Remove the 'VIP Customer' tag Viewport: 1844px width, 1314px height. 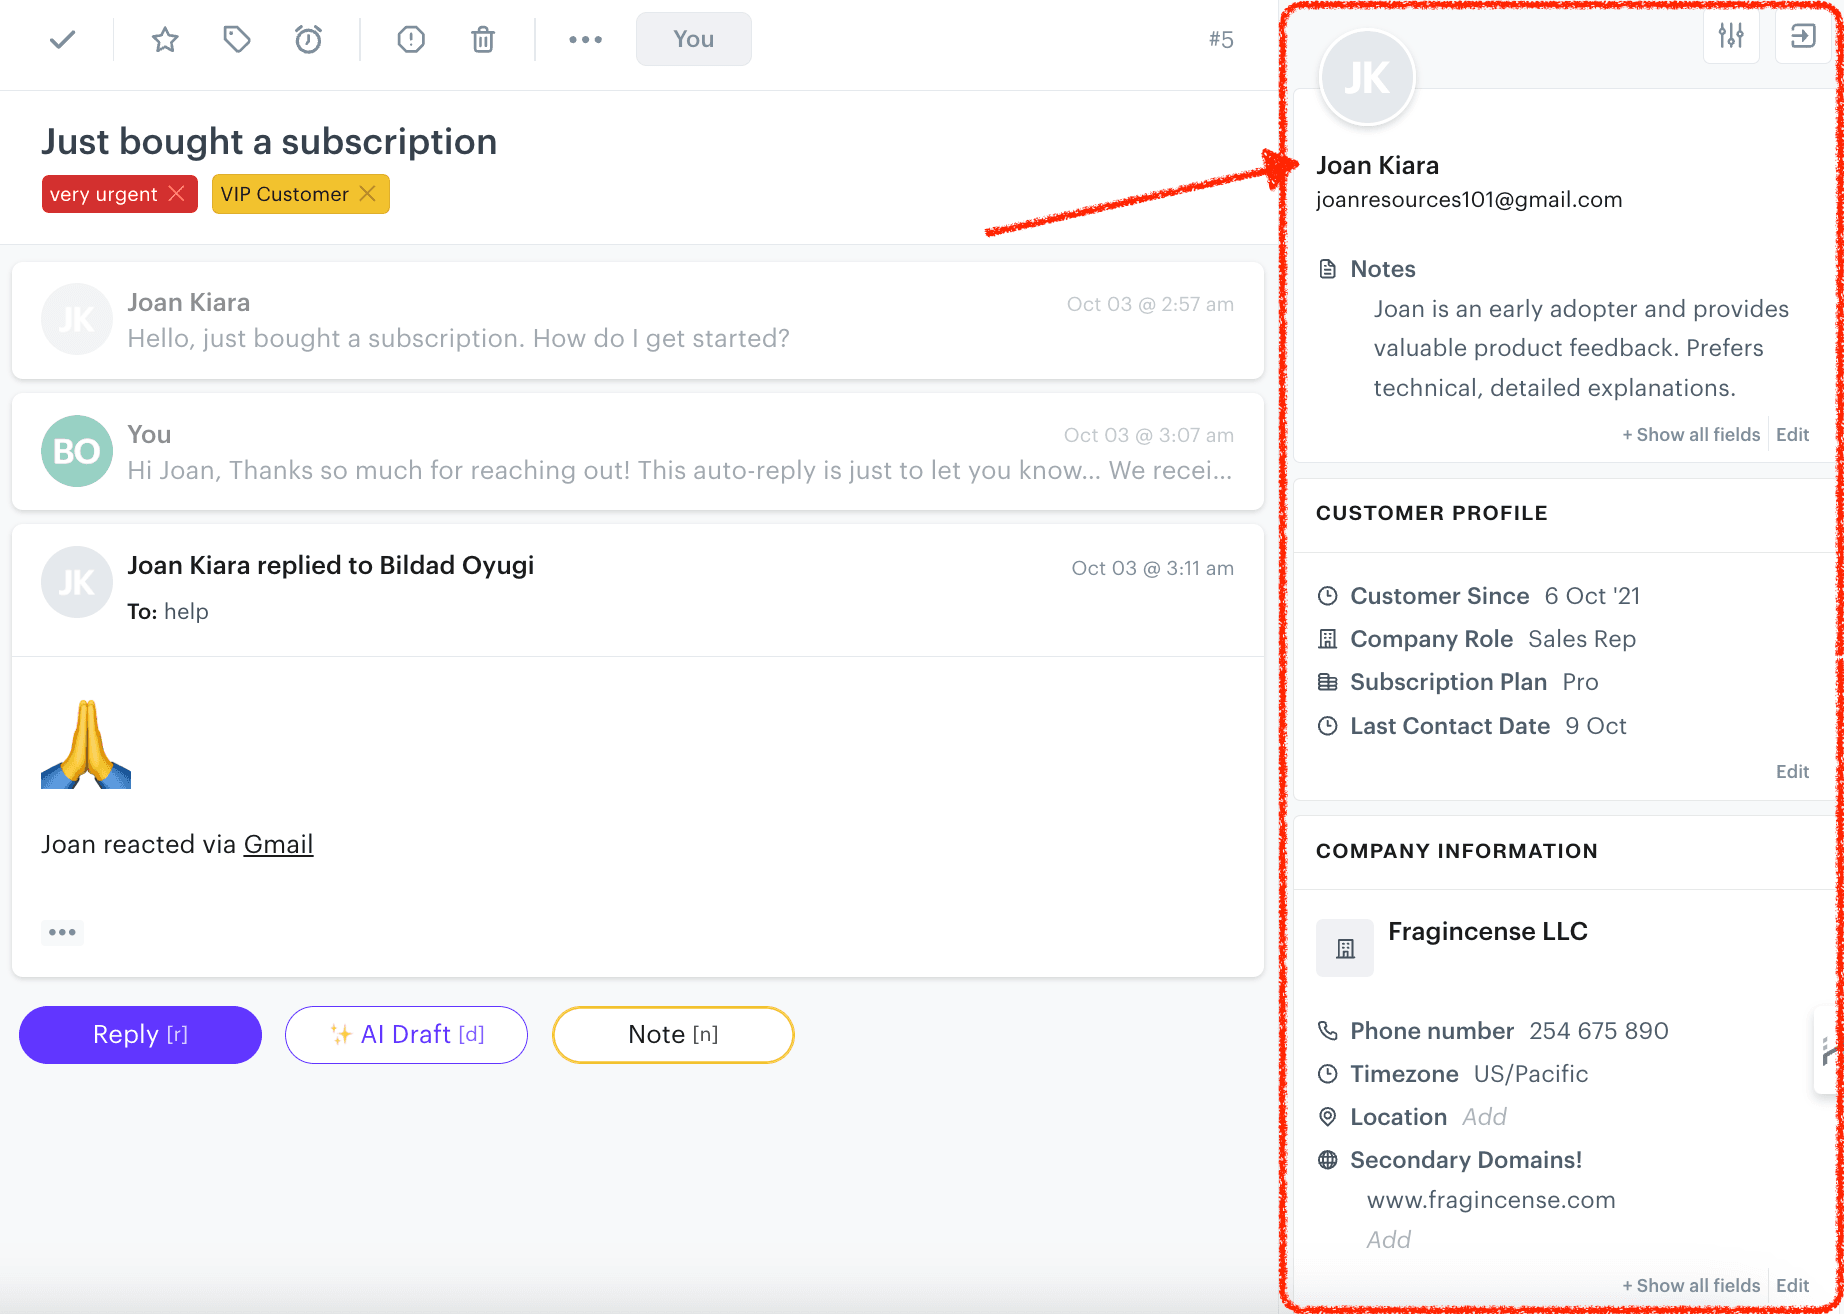366,193
